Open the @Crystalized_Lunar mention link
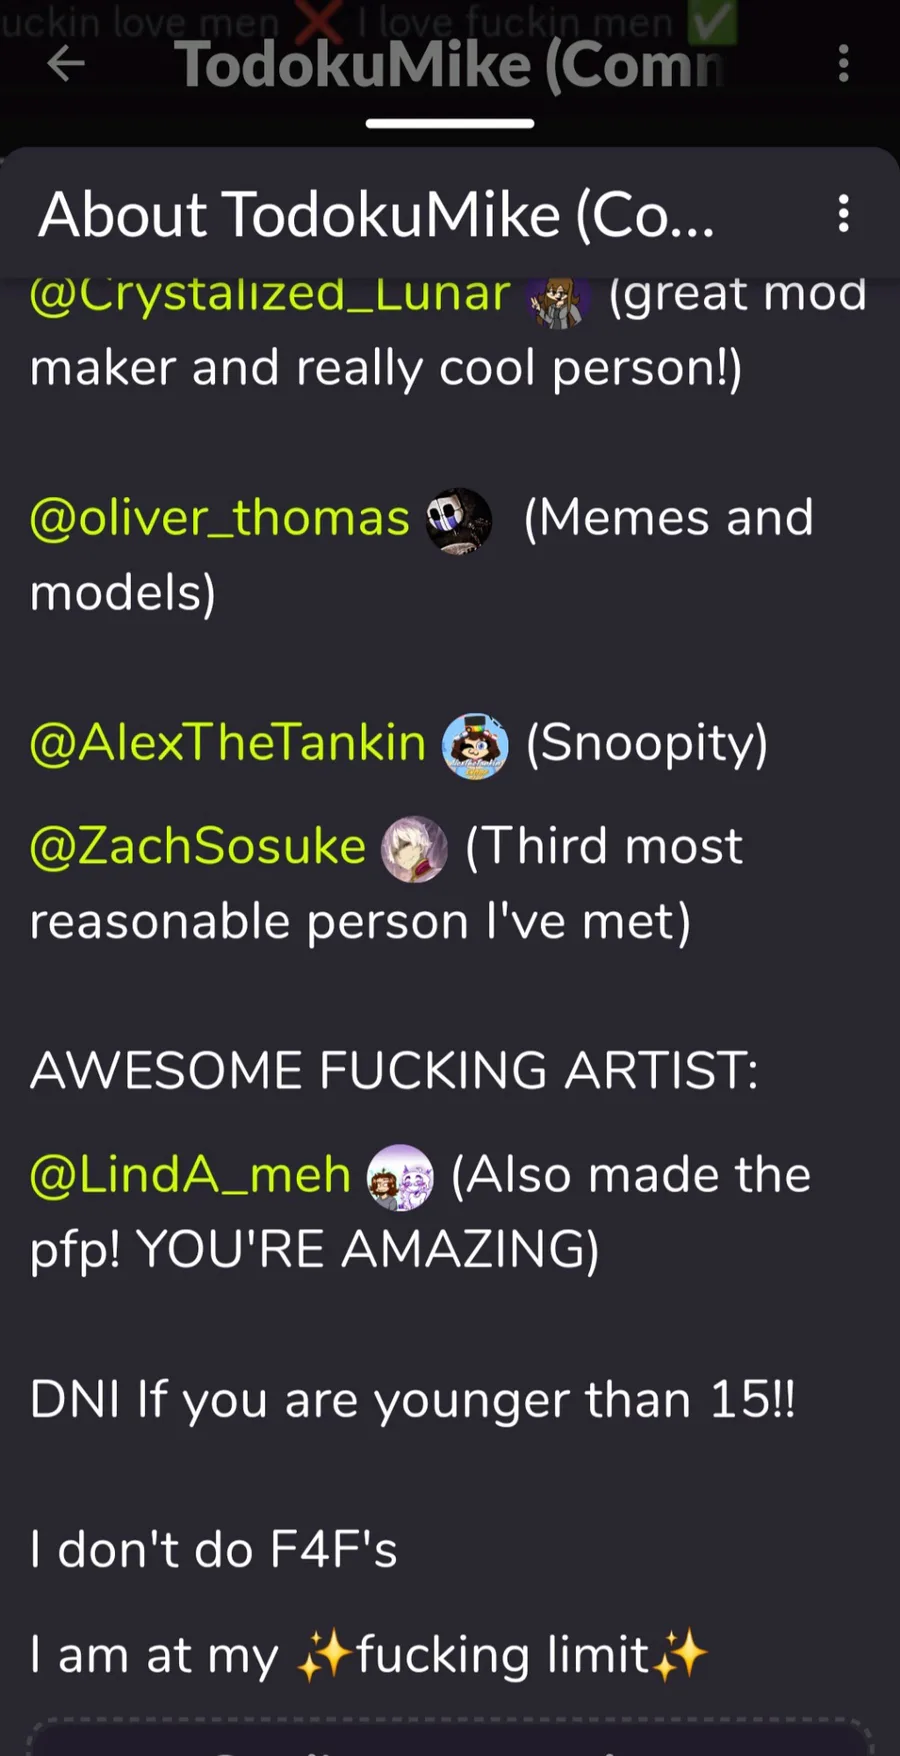 pyautogui.click(x=270, y=296)
